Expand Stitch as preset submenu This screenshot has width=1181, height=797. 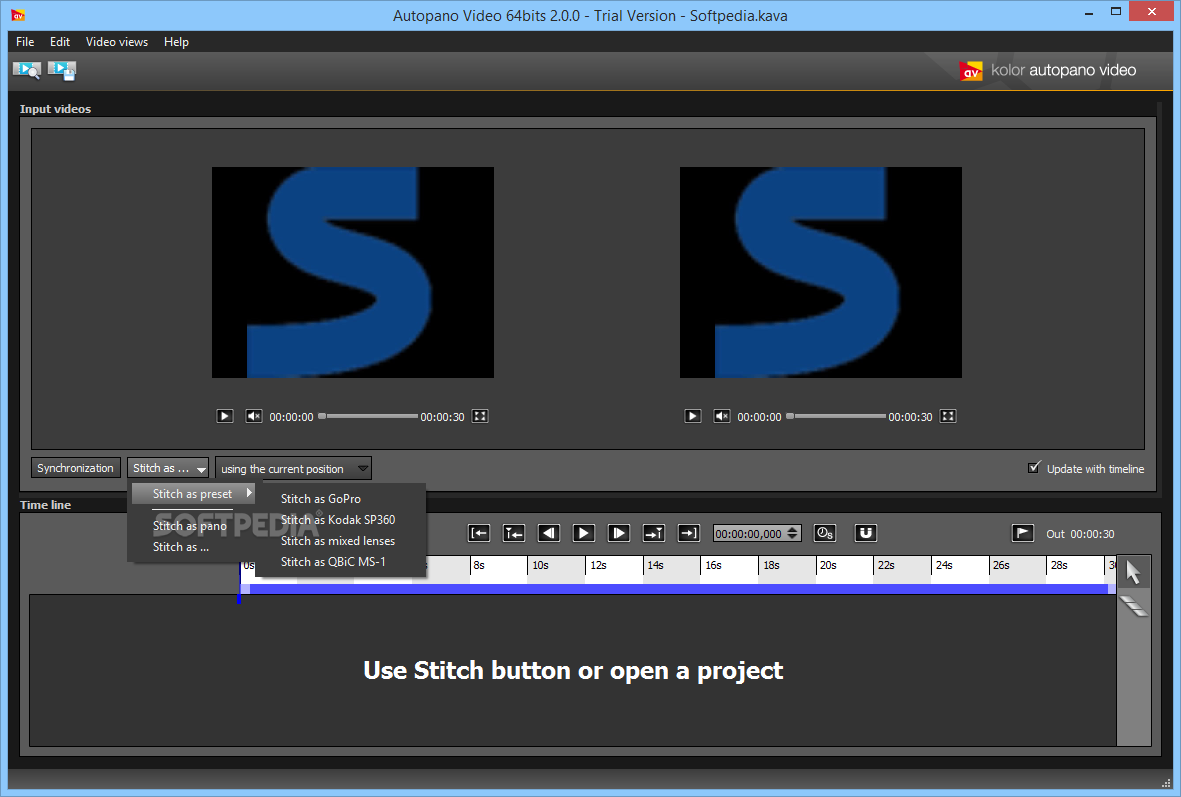click(194, 493)
